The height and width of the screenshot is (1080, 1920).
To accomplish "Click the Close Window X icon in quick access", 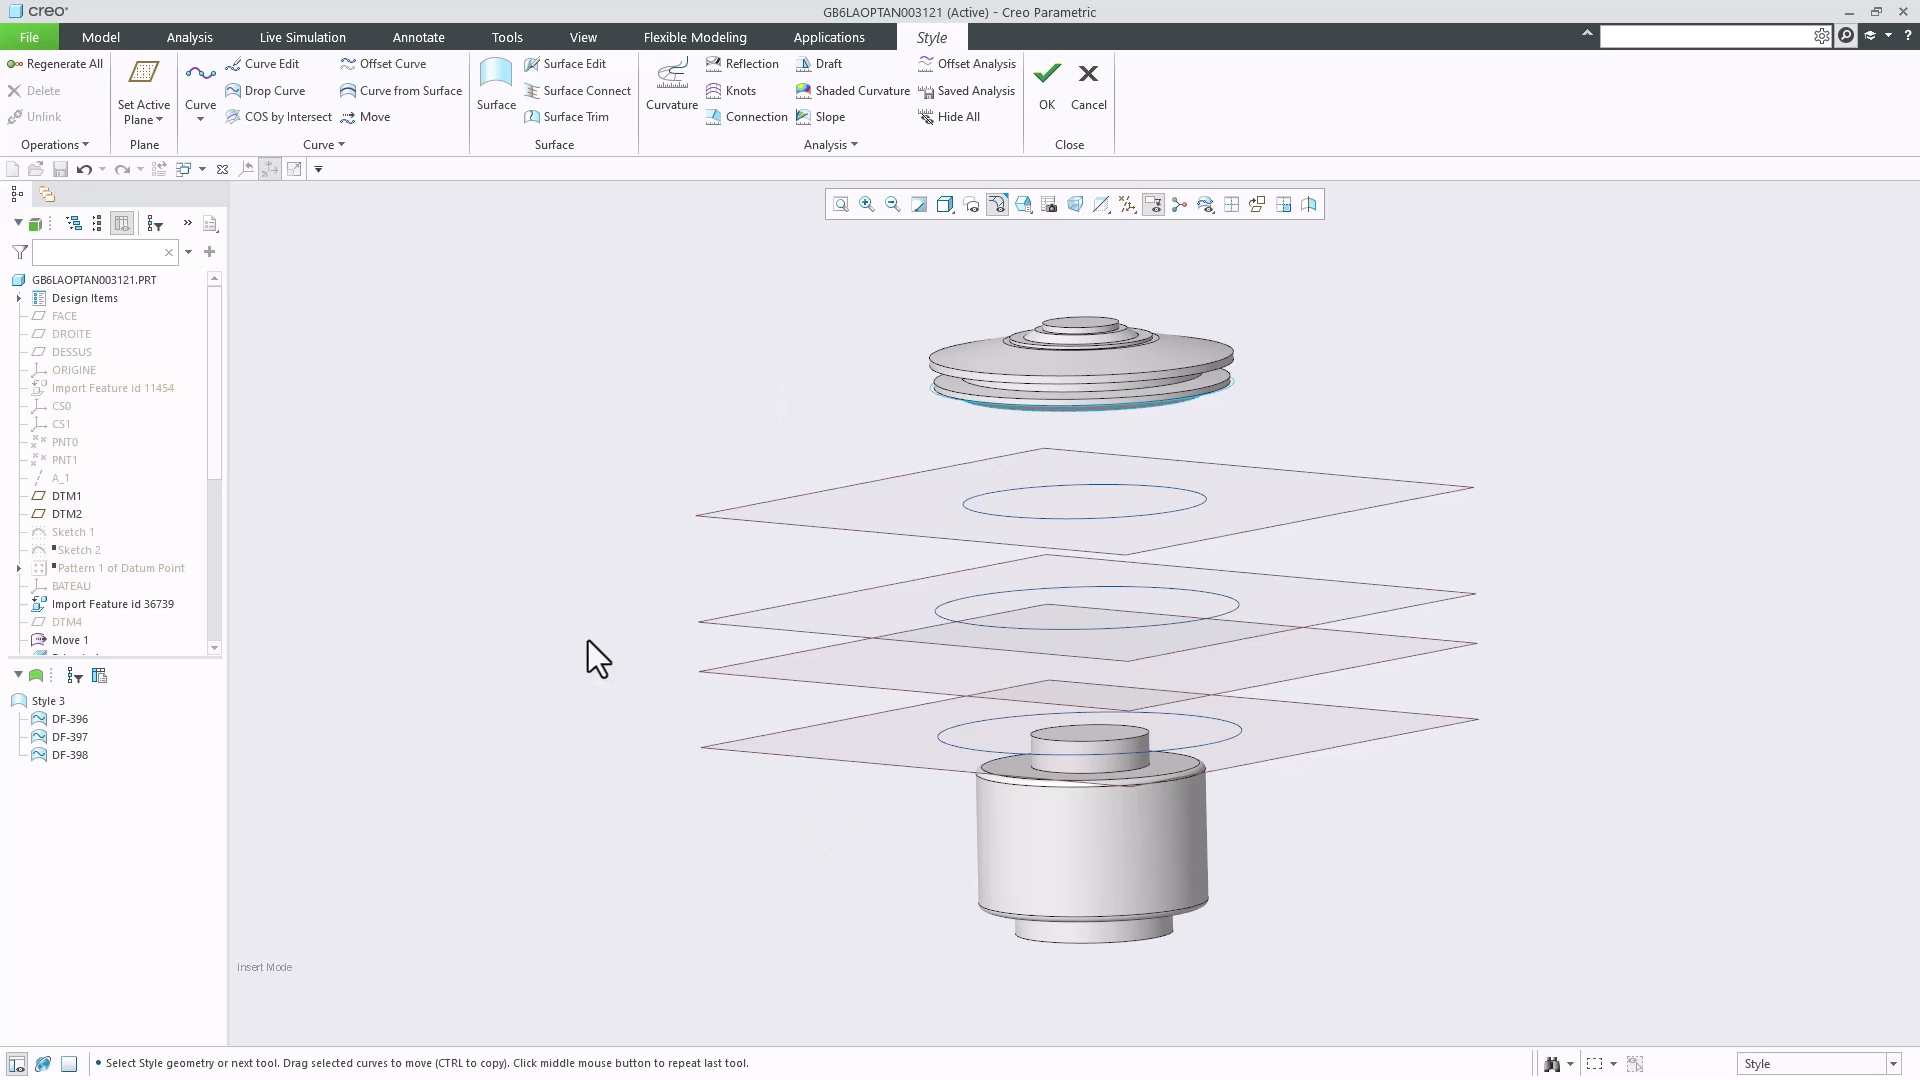I will pyautogui.click(x=222, y=169).
